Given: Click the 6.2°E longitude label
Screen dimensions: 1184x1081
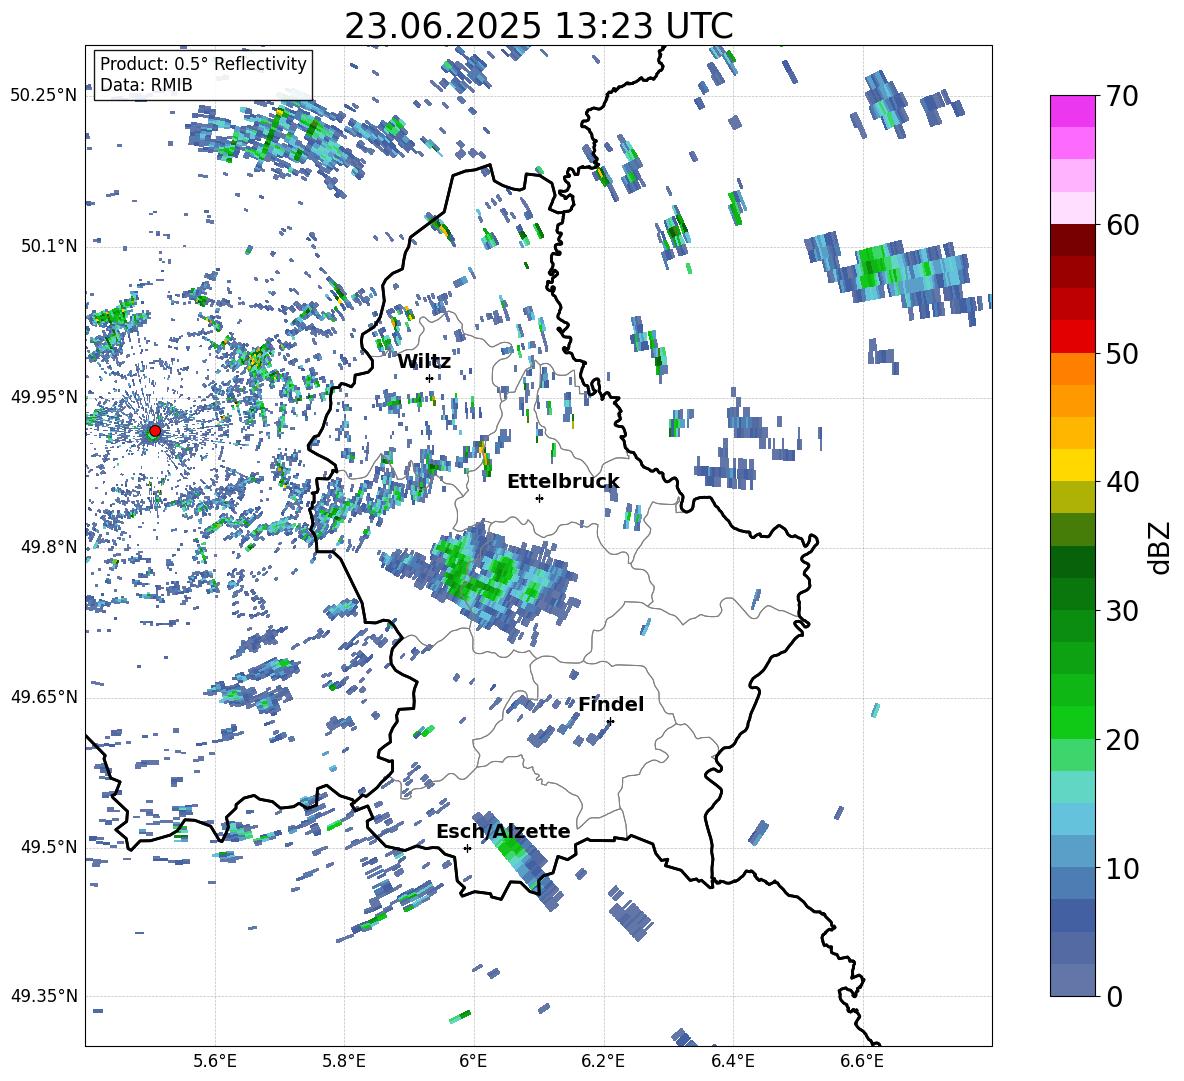Looking at the screenshot, I should click(x=603, y=1061).
